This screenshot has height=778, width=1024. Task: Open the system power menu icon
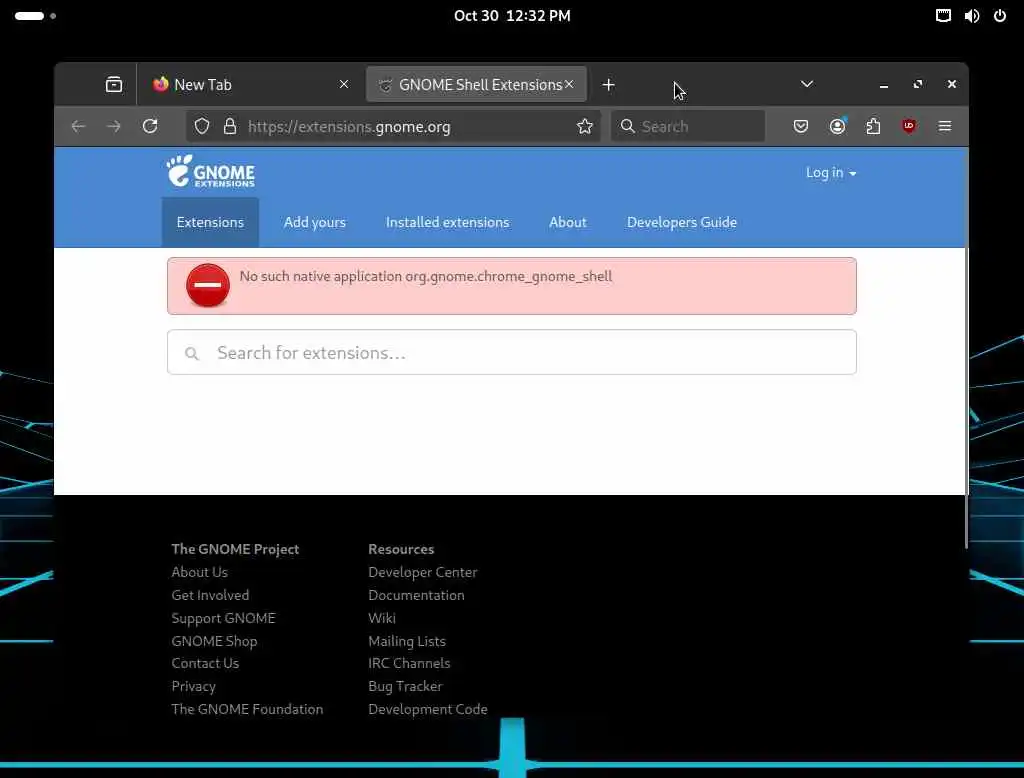point(1000,16)
